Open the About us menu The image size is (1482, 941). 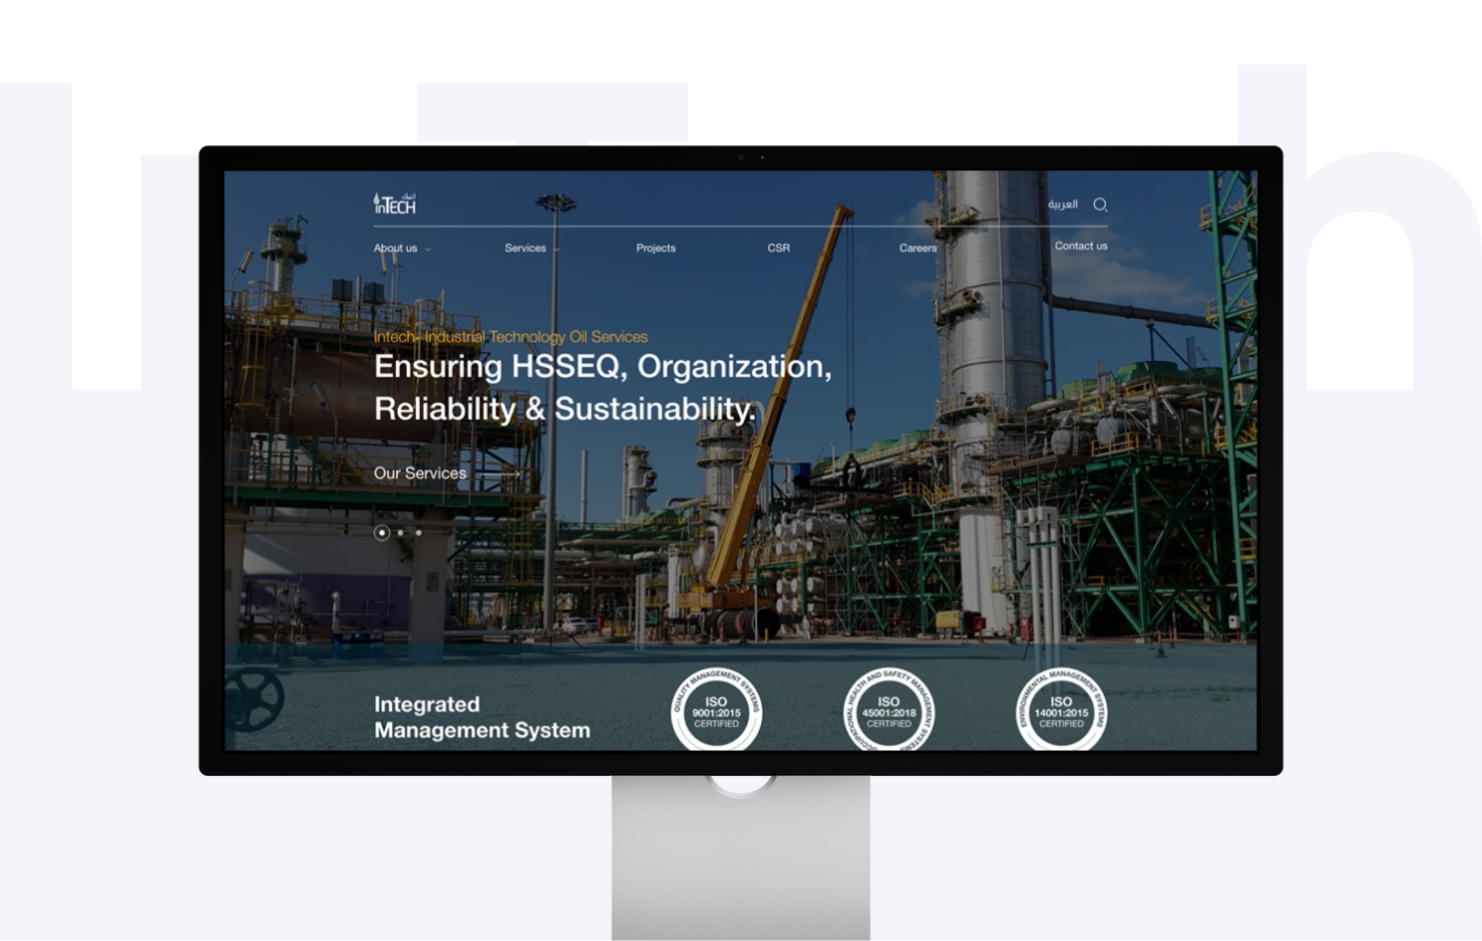395,248
